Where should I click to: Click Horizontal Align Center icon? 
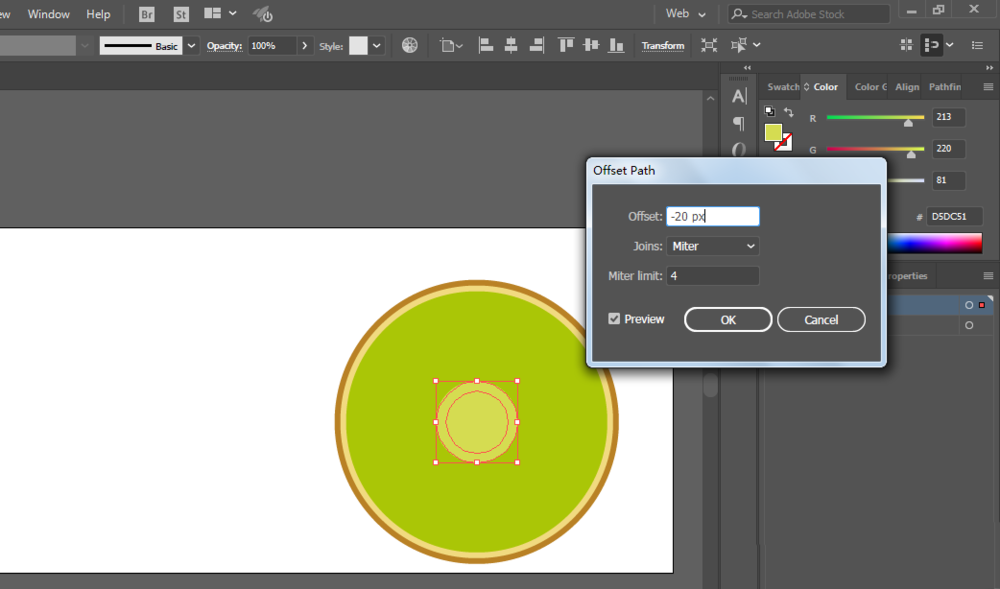click(511, 45)
